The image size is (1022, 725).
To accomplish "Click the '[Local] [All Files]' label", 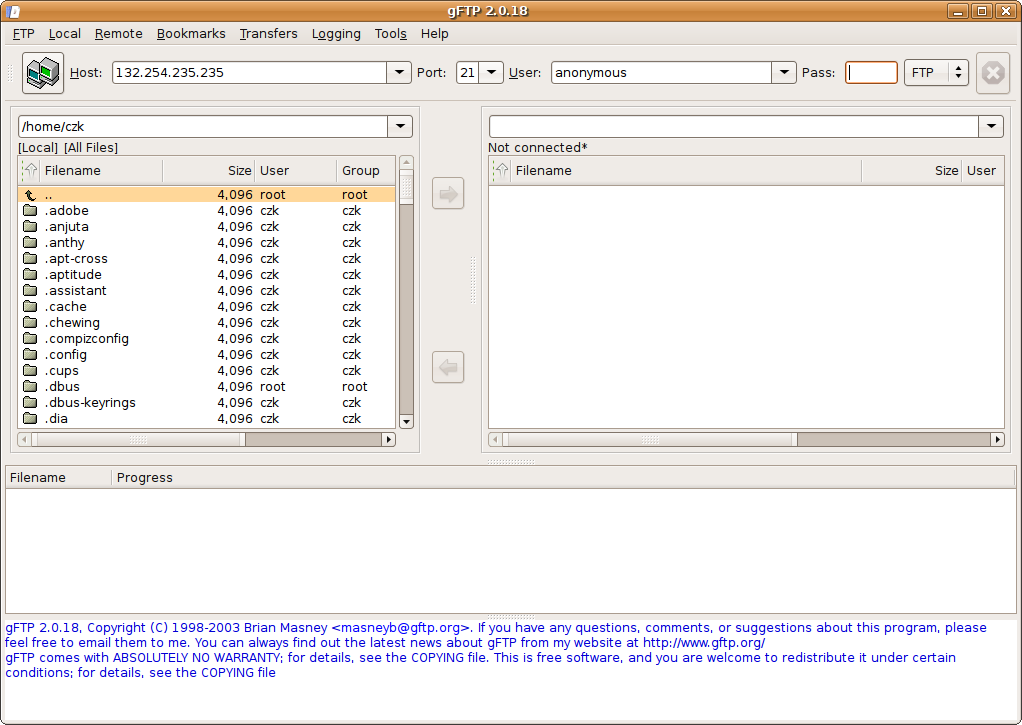I will click(x=68, y=147).
